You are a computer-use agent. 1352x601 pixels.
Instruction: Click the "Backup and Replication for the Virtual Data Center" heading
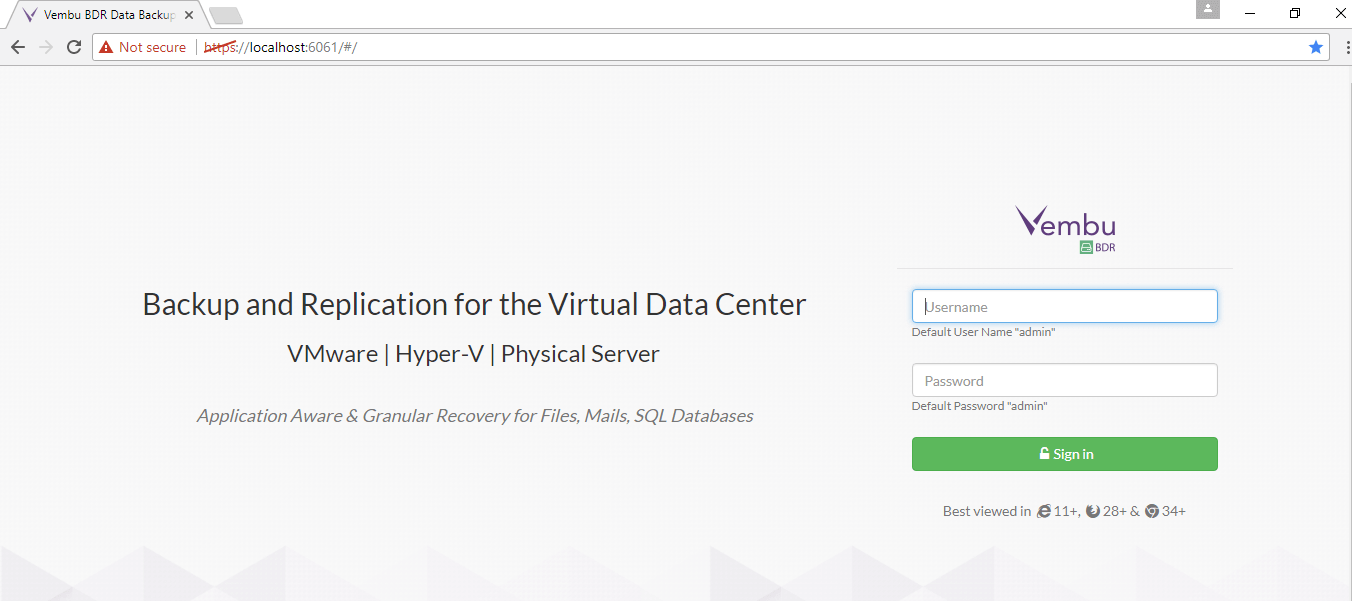click(x=475, y=304)
